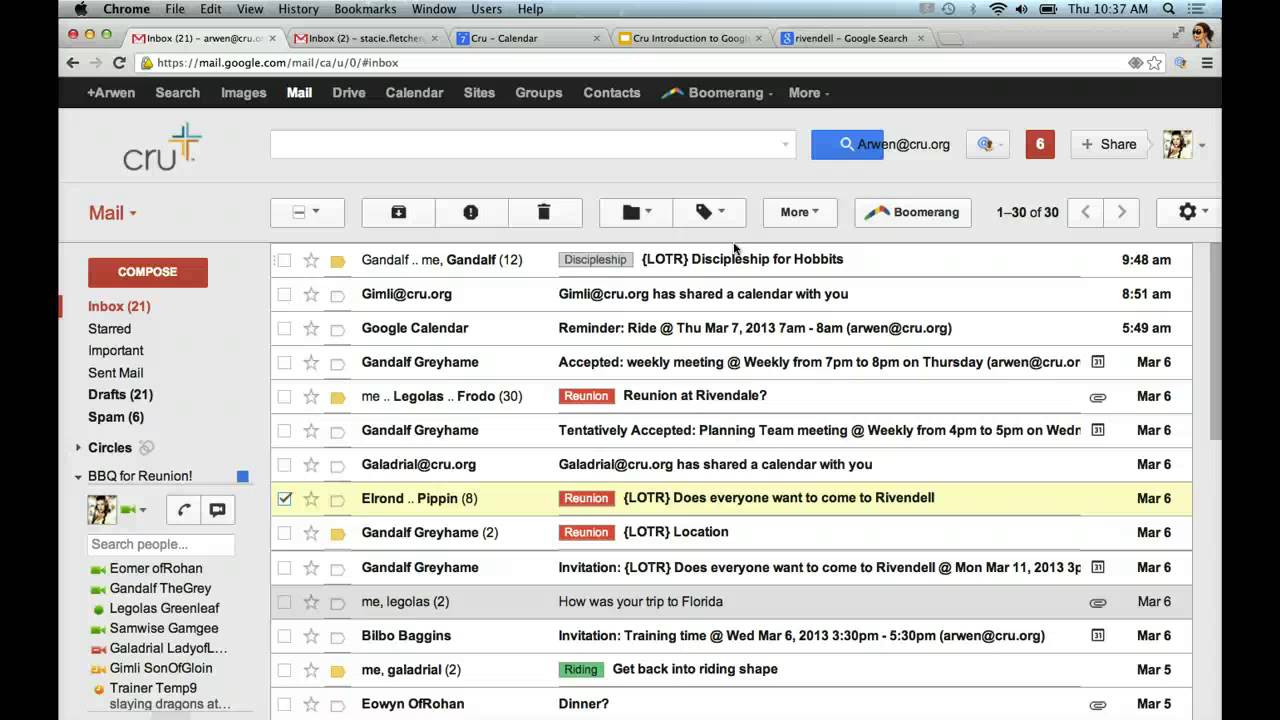Click the Search people chat field
1280x720 pixels.
[x=161, y=544]
